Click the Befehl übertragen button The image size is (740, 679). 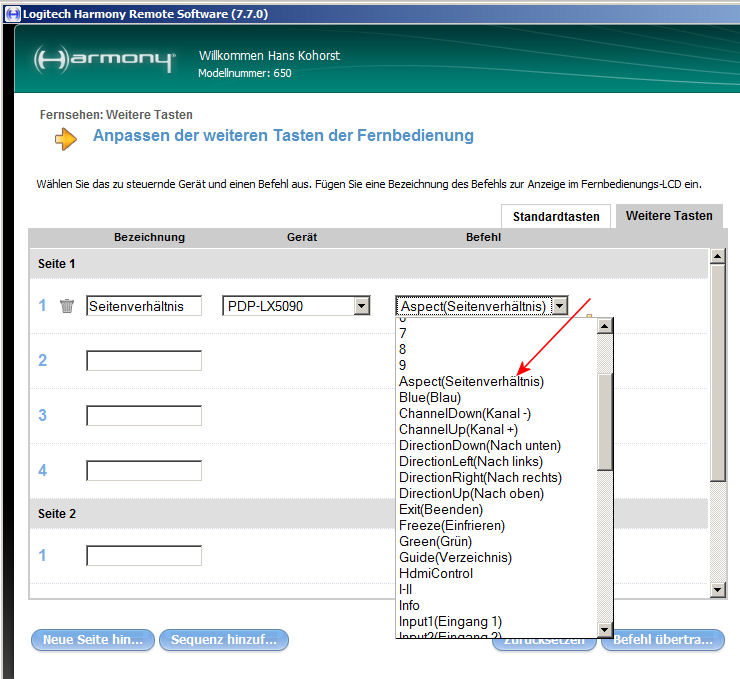(x=662, y=639)
